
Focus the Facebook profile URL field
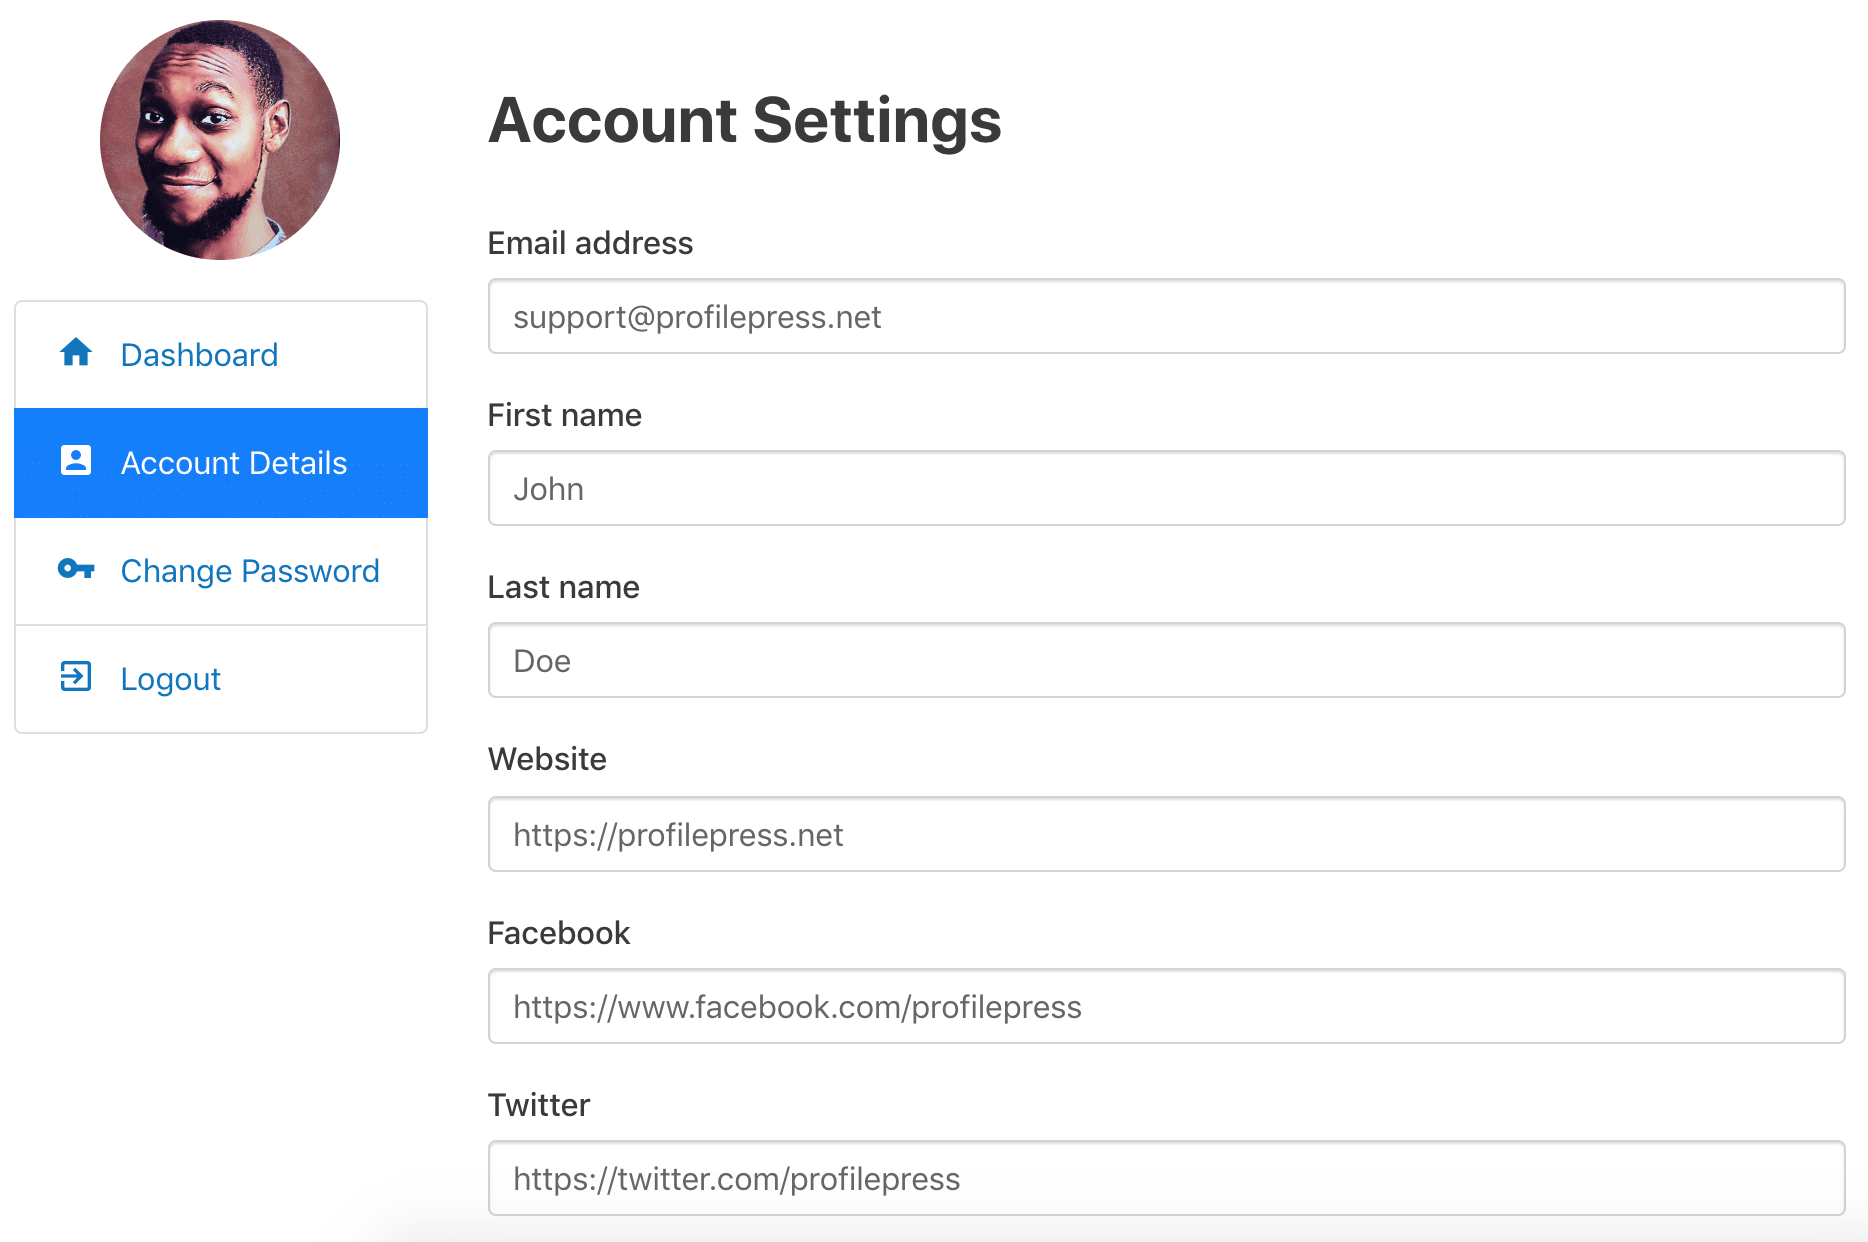tap(1166, 1006)
